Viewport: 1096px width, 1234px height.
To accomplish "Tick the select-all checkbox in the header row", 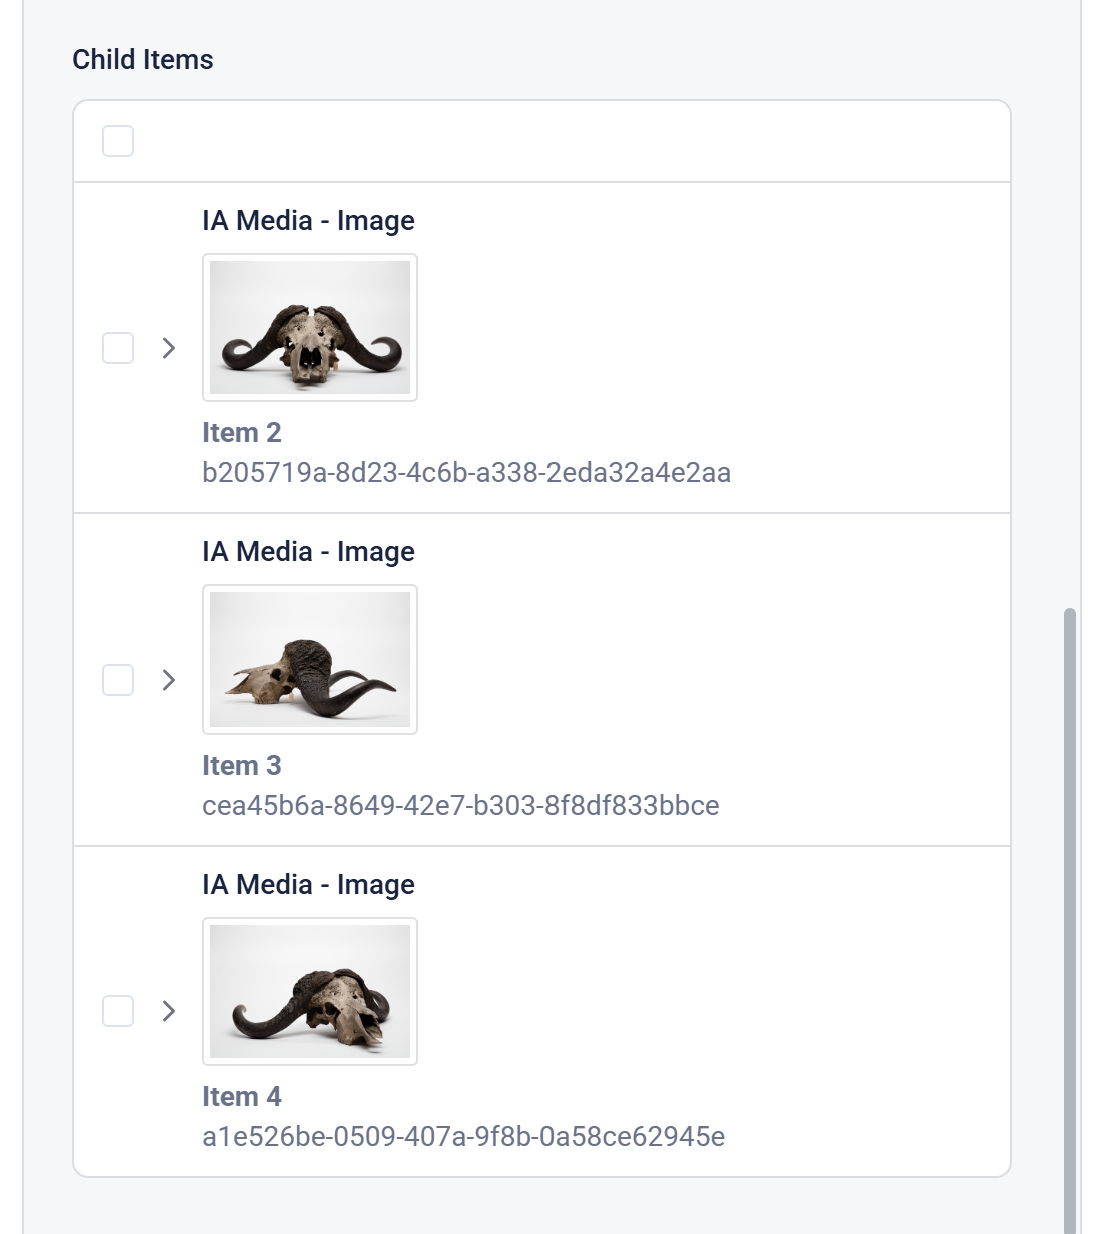I will coord(118,141).
